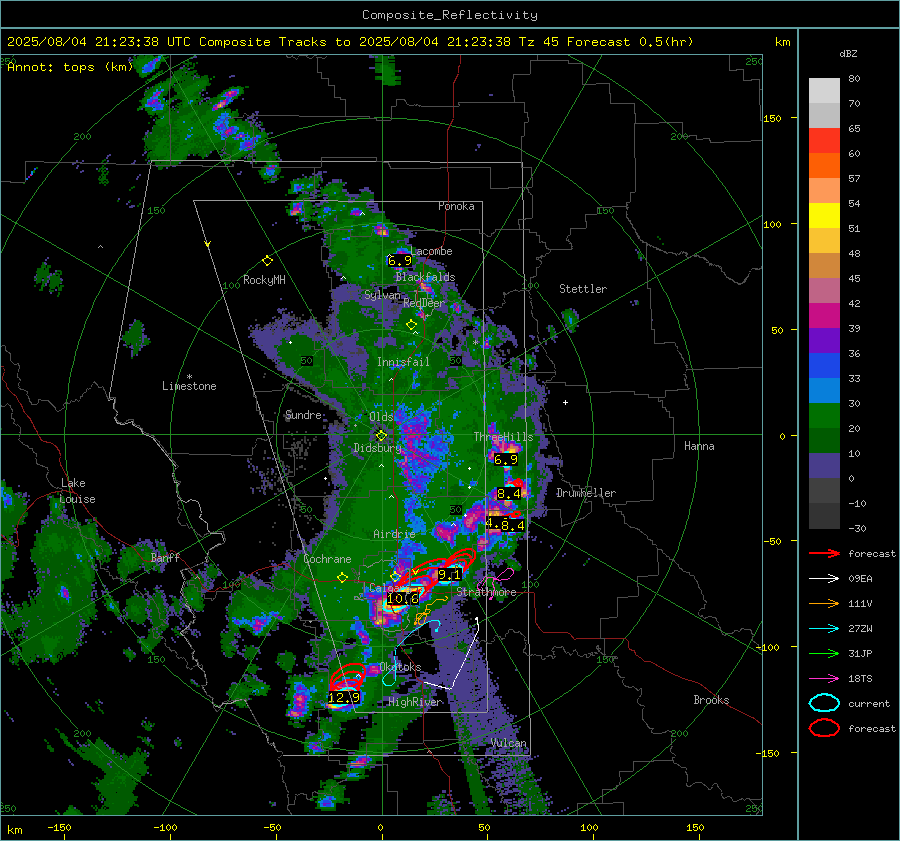
Task: Click the red forecast ellipse legend icon
Action: (824, 728)
